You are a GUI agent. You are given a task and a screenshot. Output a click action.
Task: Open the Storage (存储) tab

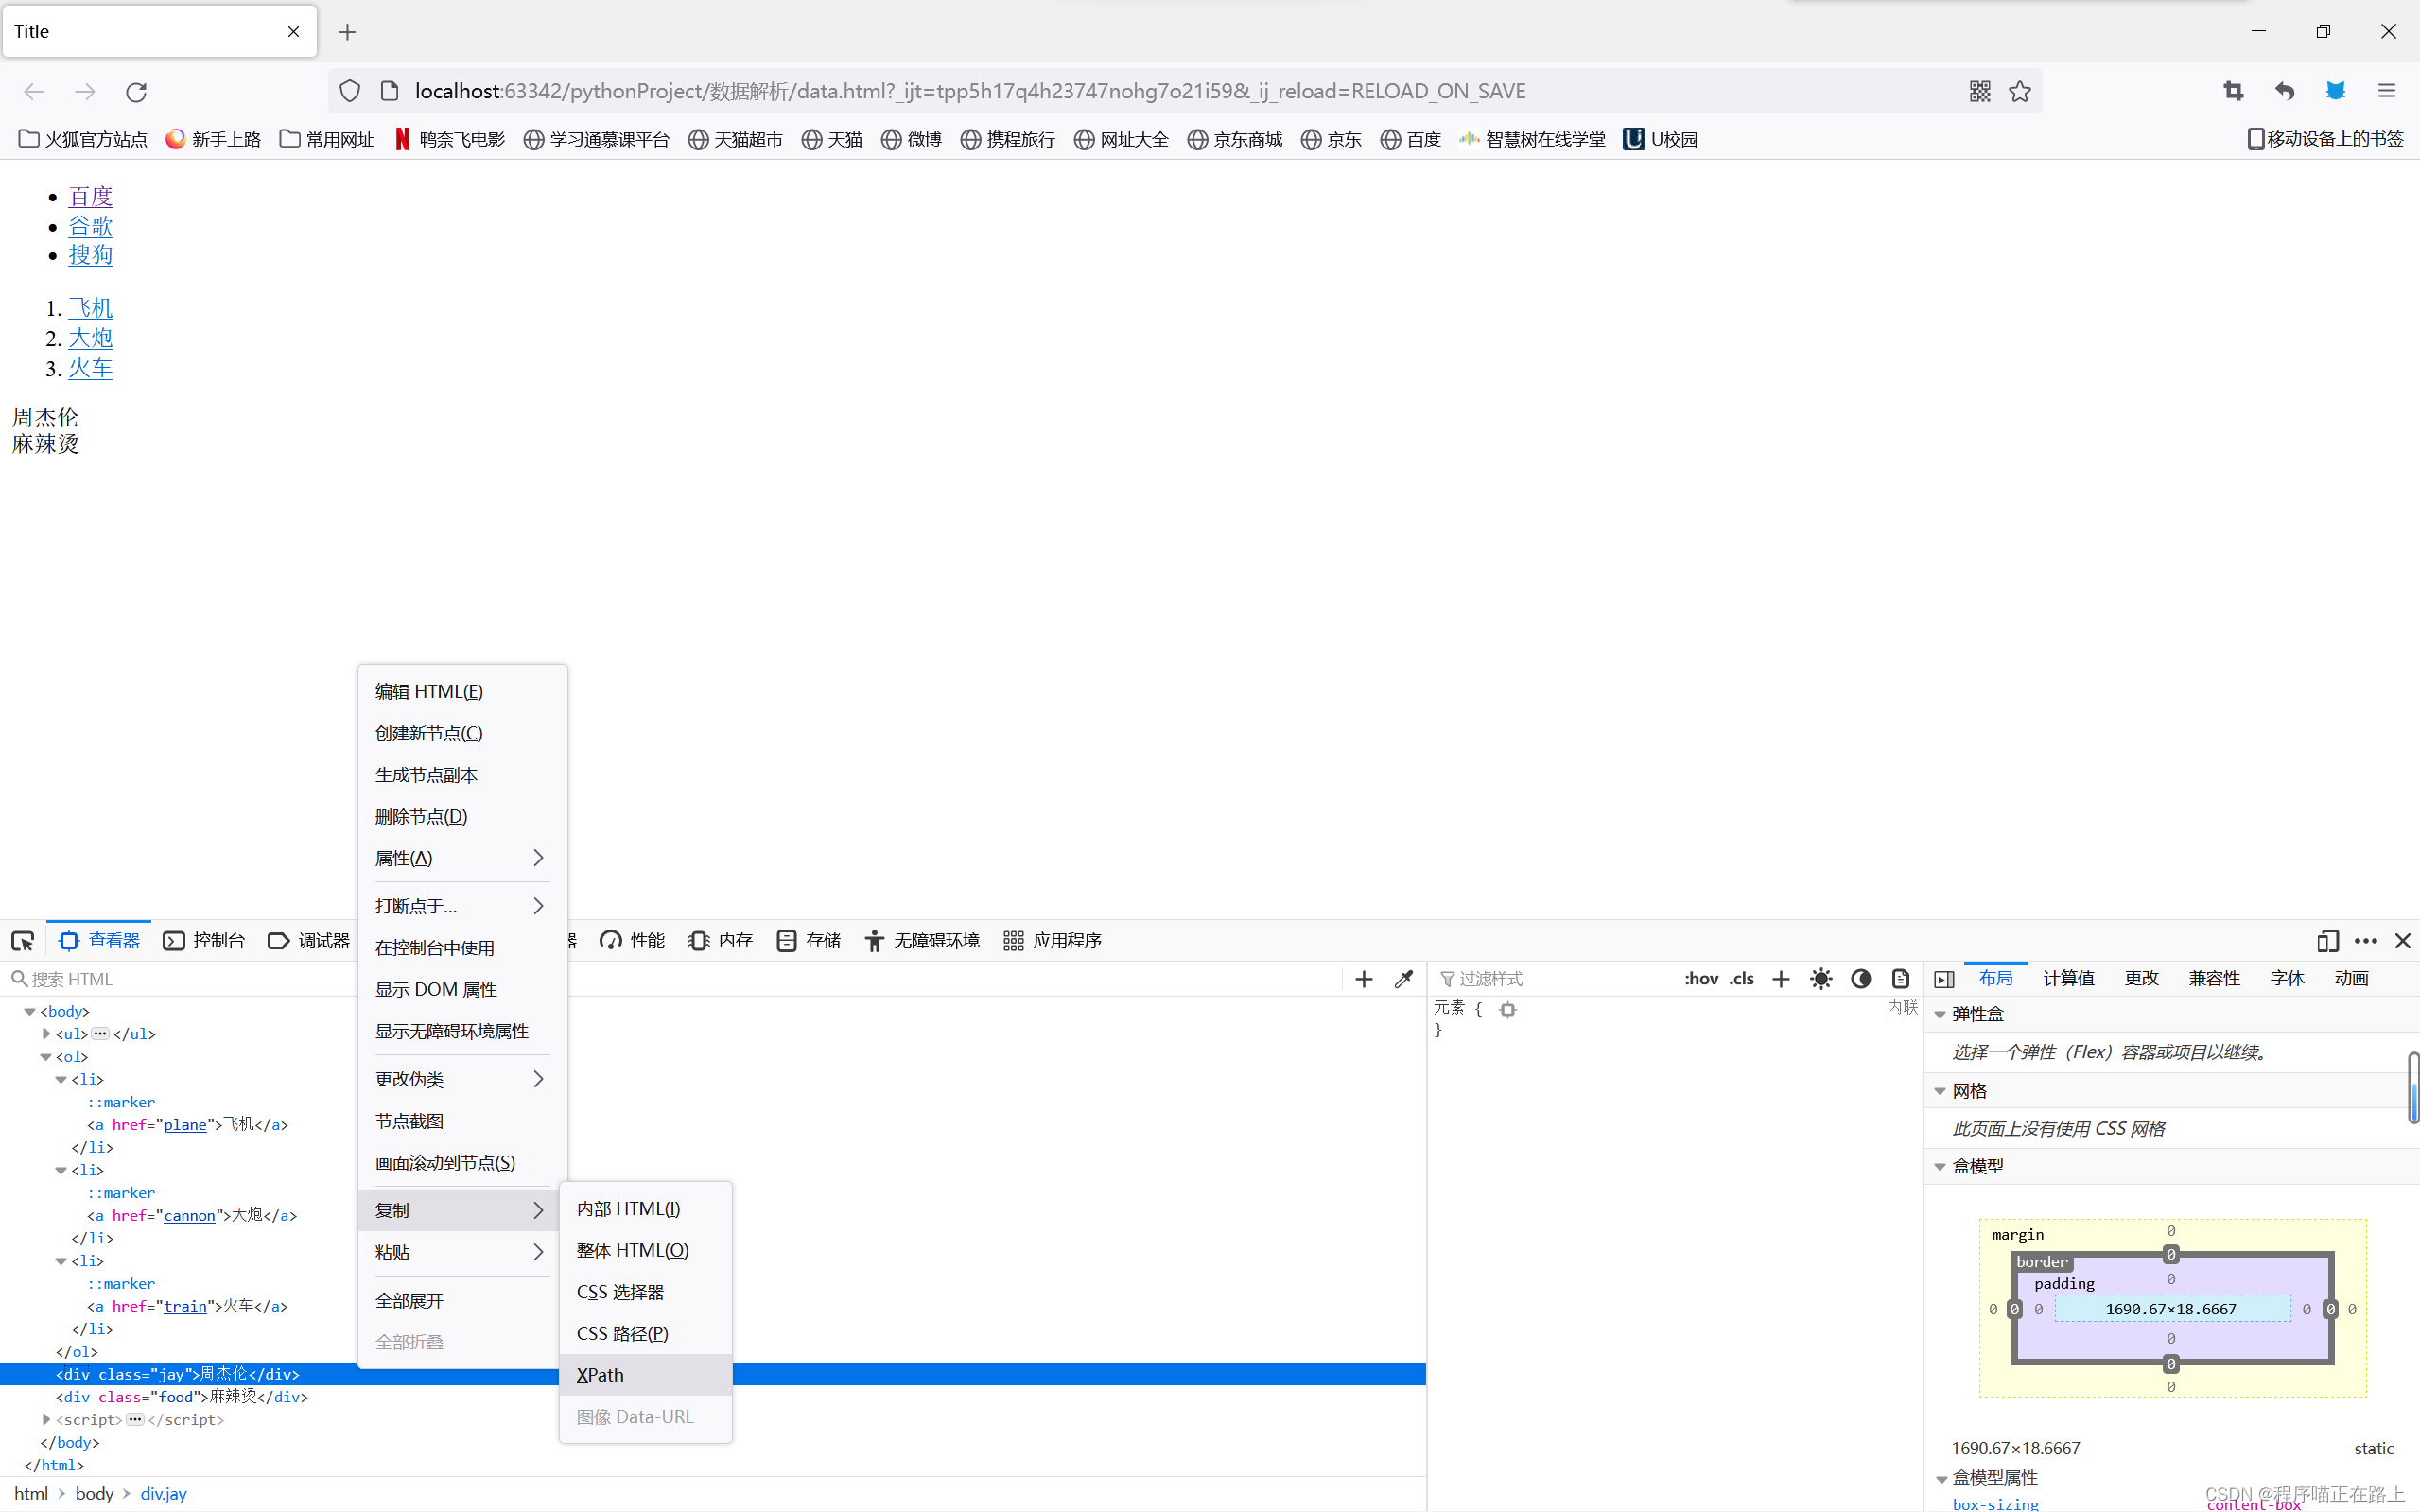click(x=808, y=940)
